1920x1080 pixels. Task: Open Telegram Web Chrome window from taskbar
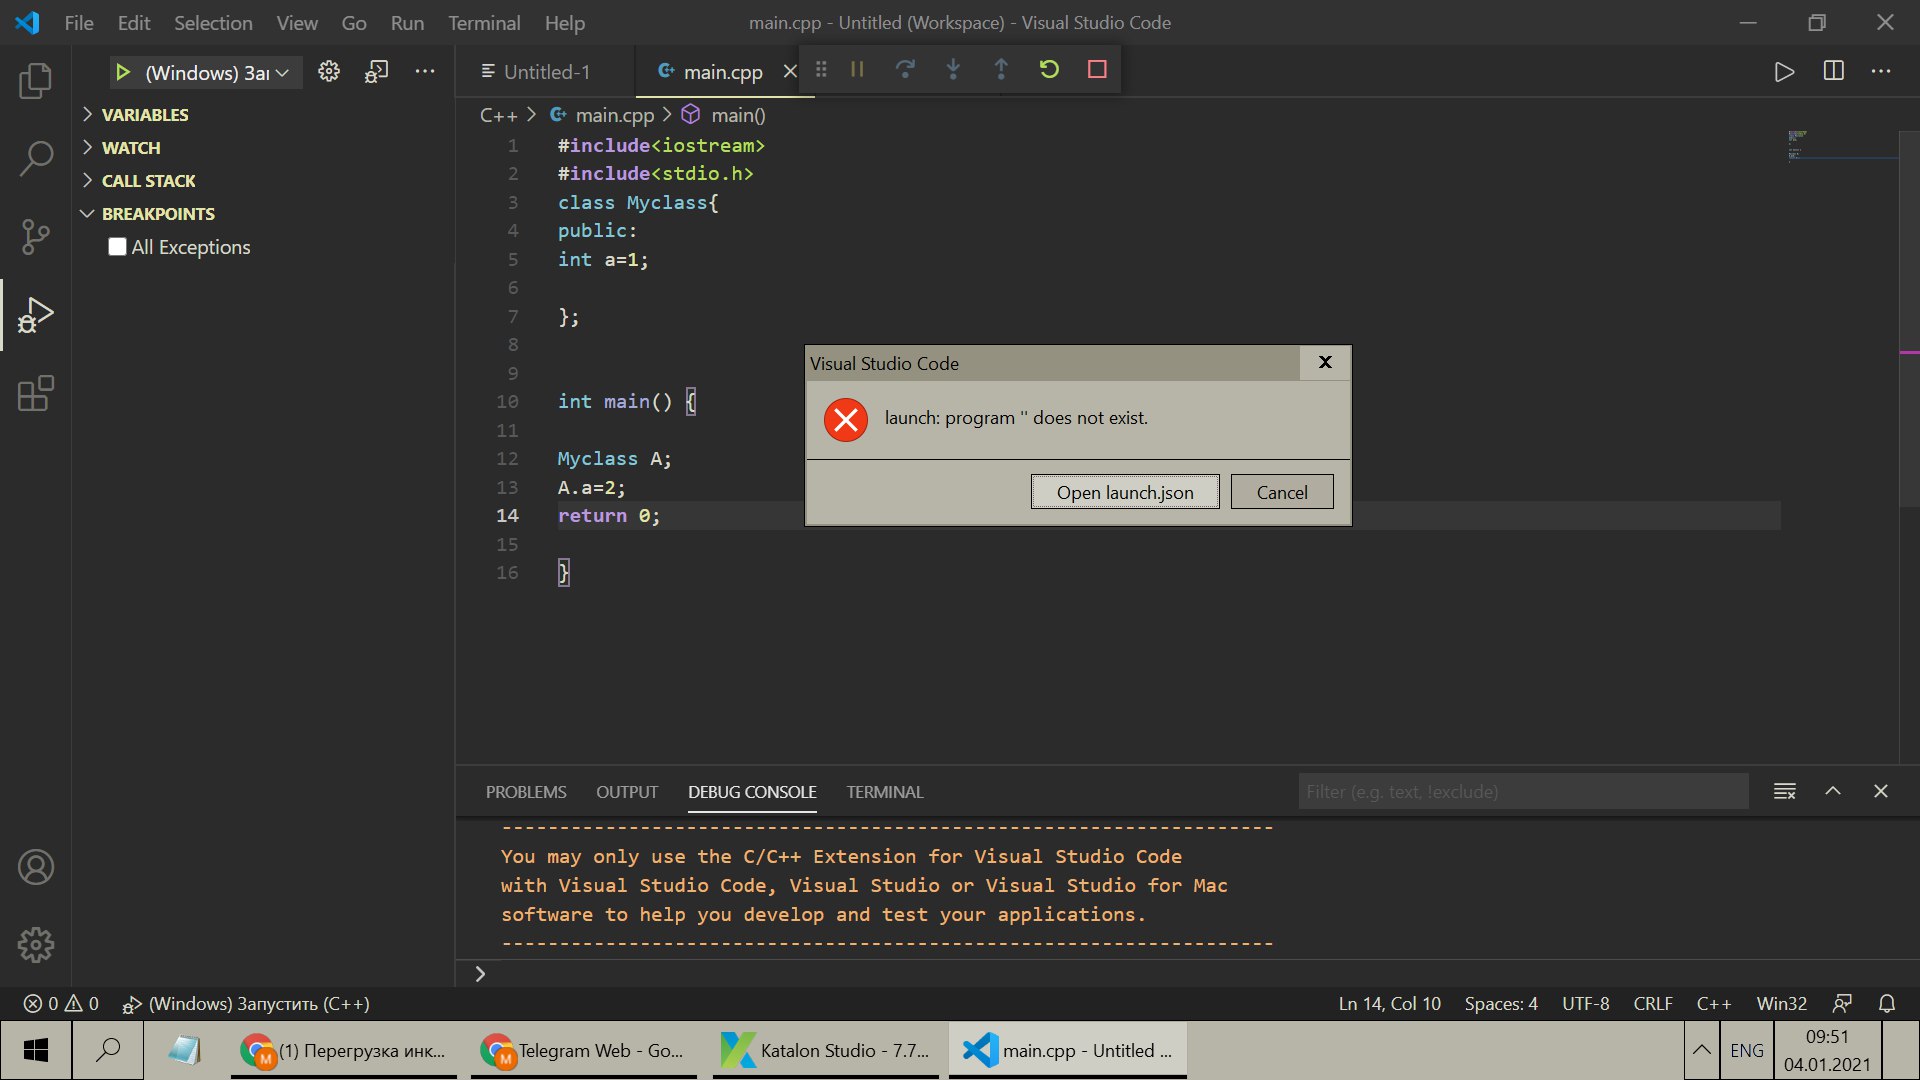[x=584, y=1050]
